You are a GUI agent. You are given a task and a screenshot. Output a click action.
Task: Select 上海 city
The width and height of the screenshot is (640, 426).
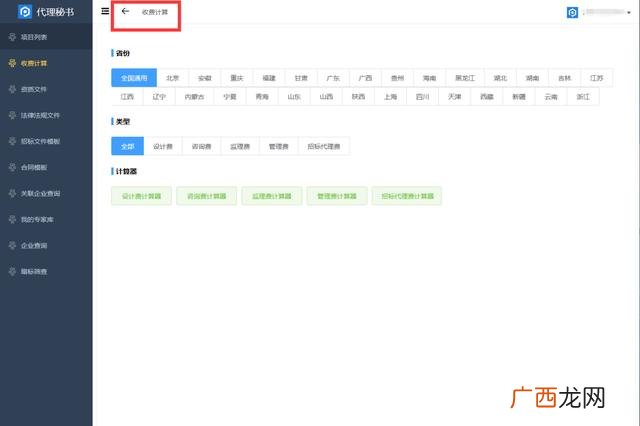[x=391, y=97]
